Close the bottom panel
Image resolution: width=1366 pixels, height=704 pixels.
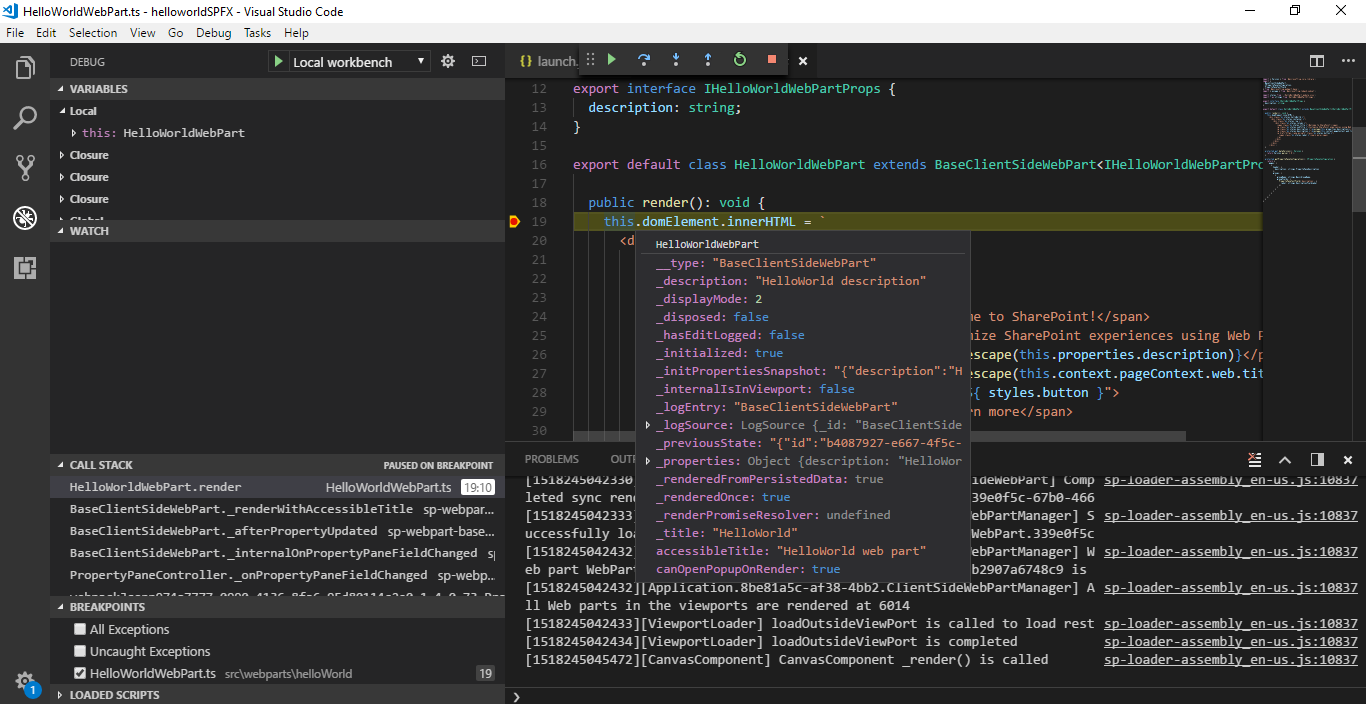(1346, 459)
